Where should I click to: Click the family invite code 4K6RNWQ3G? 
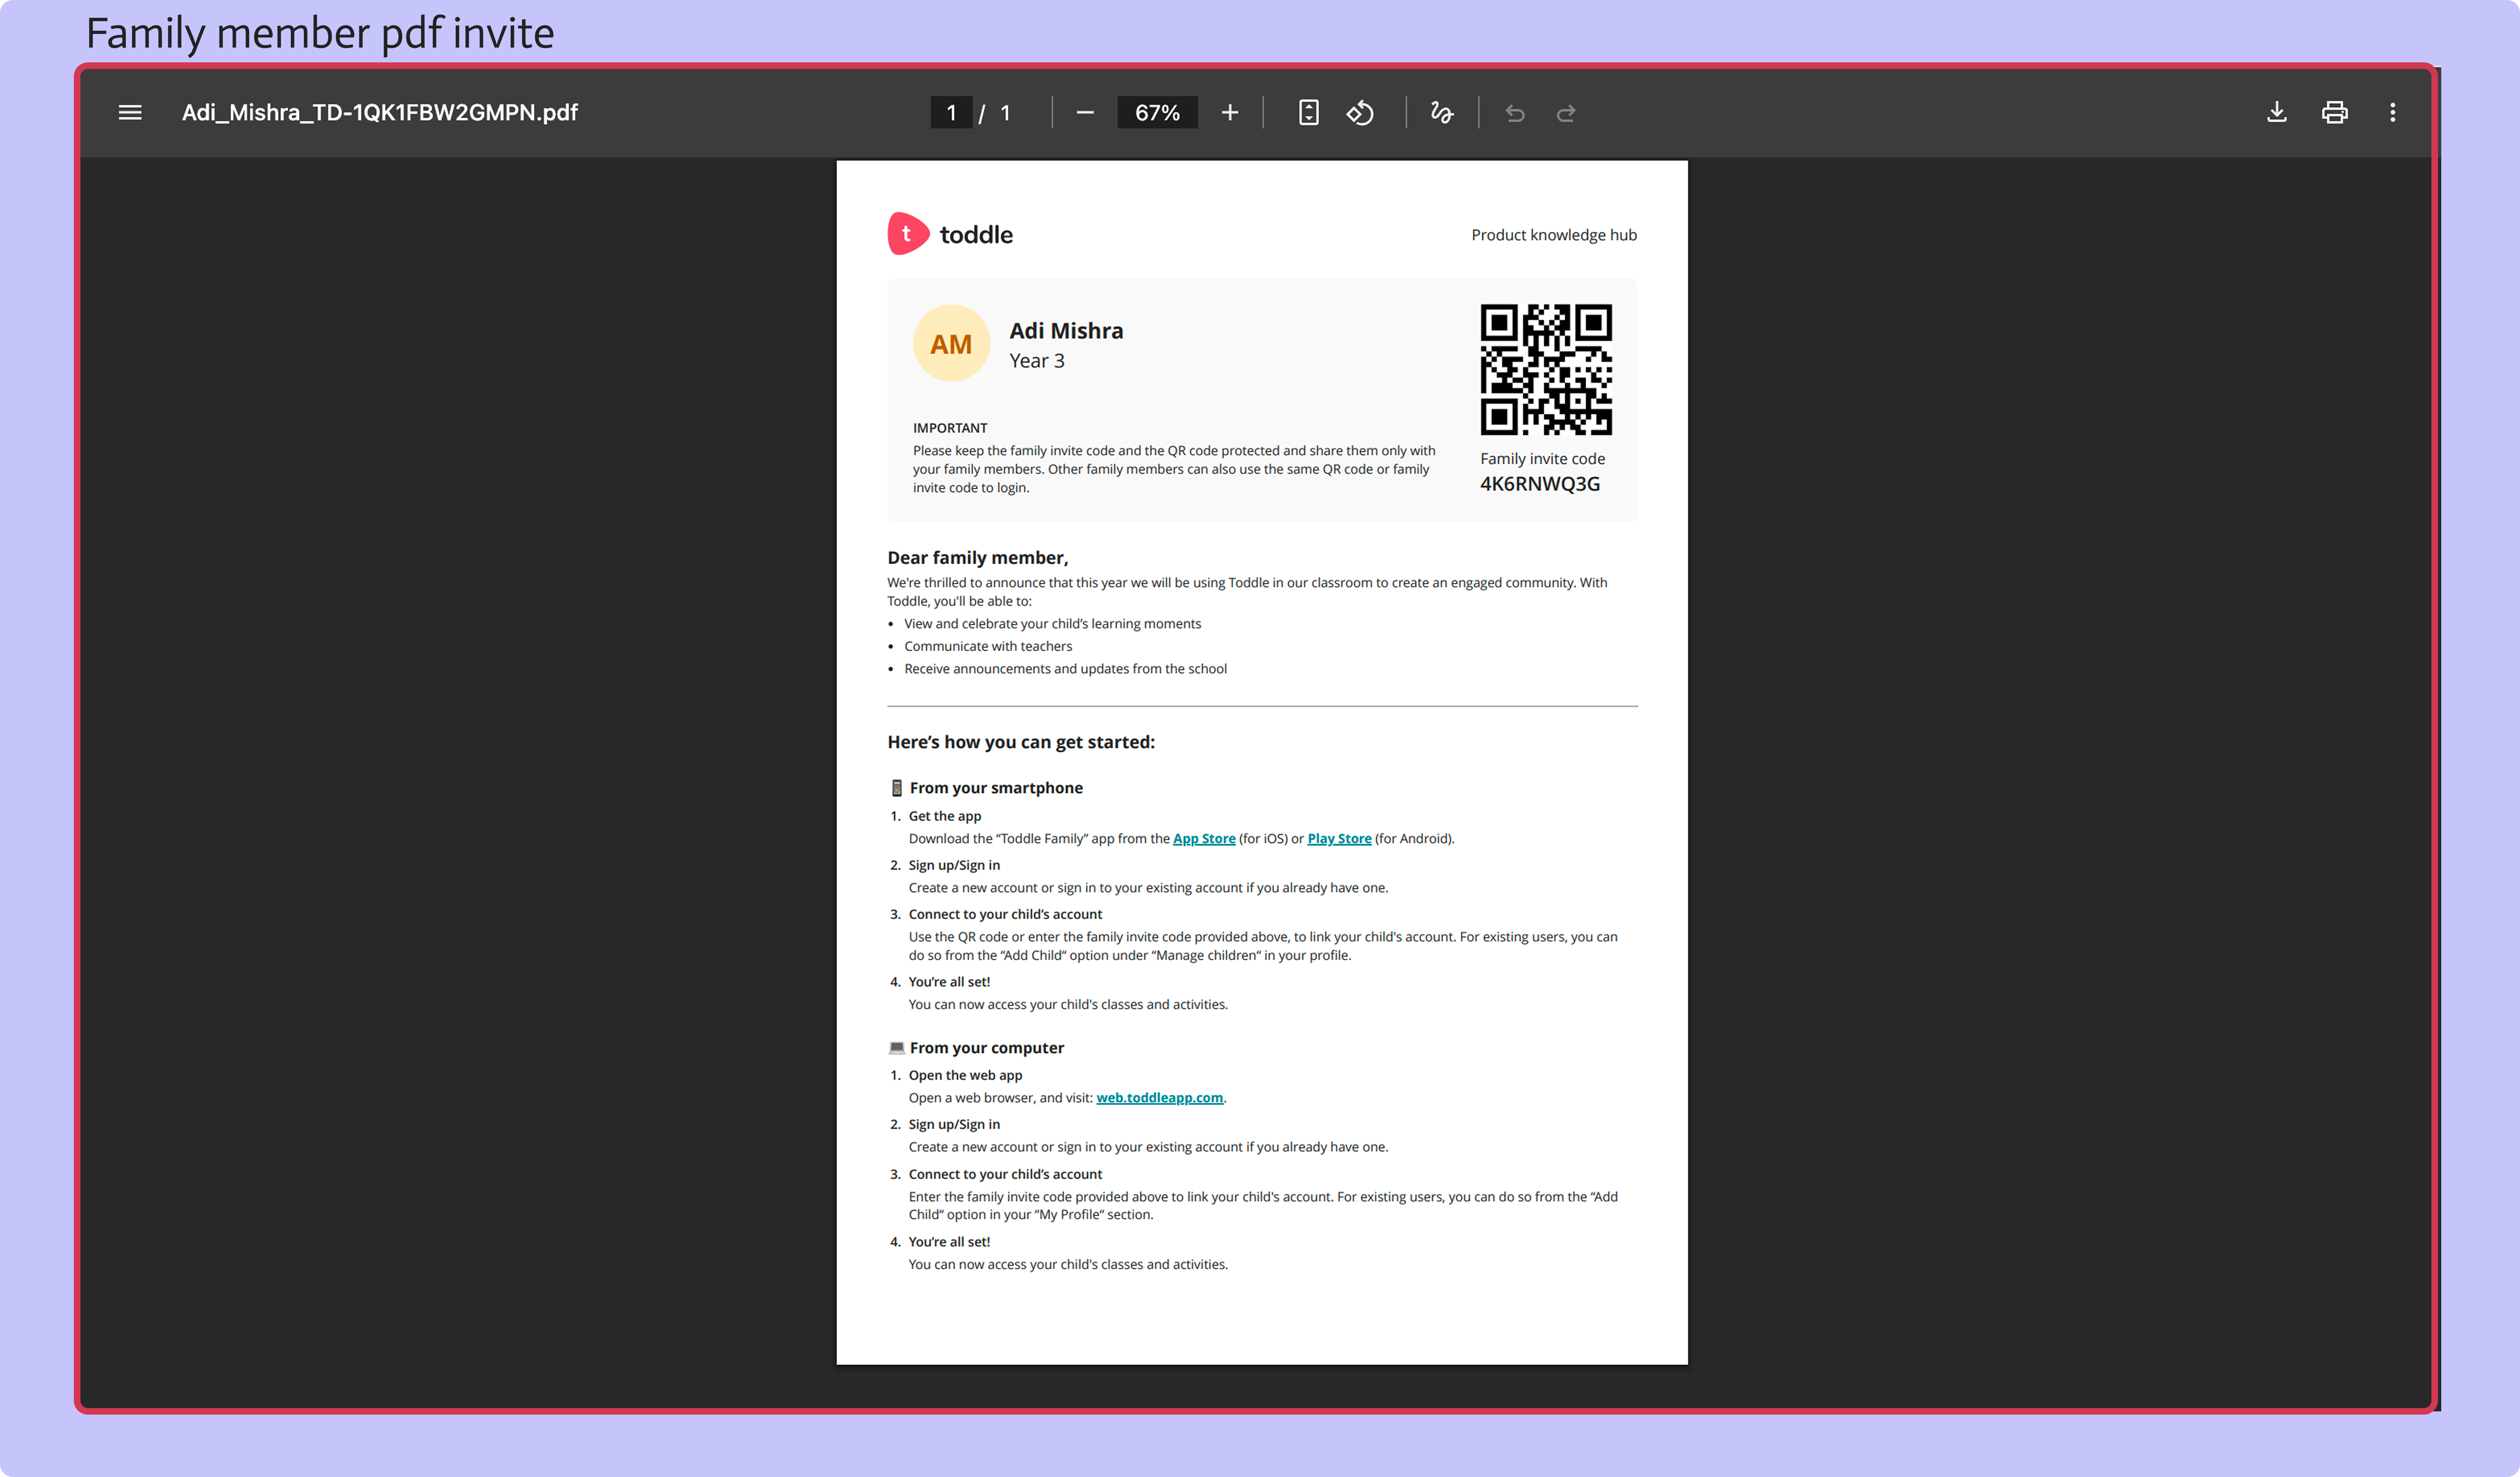pos(1540,484)
